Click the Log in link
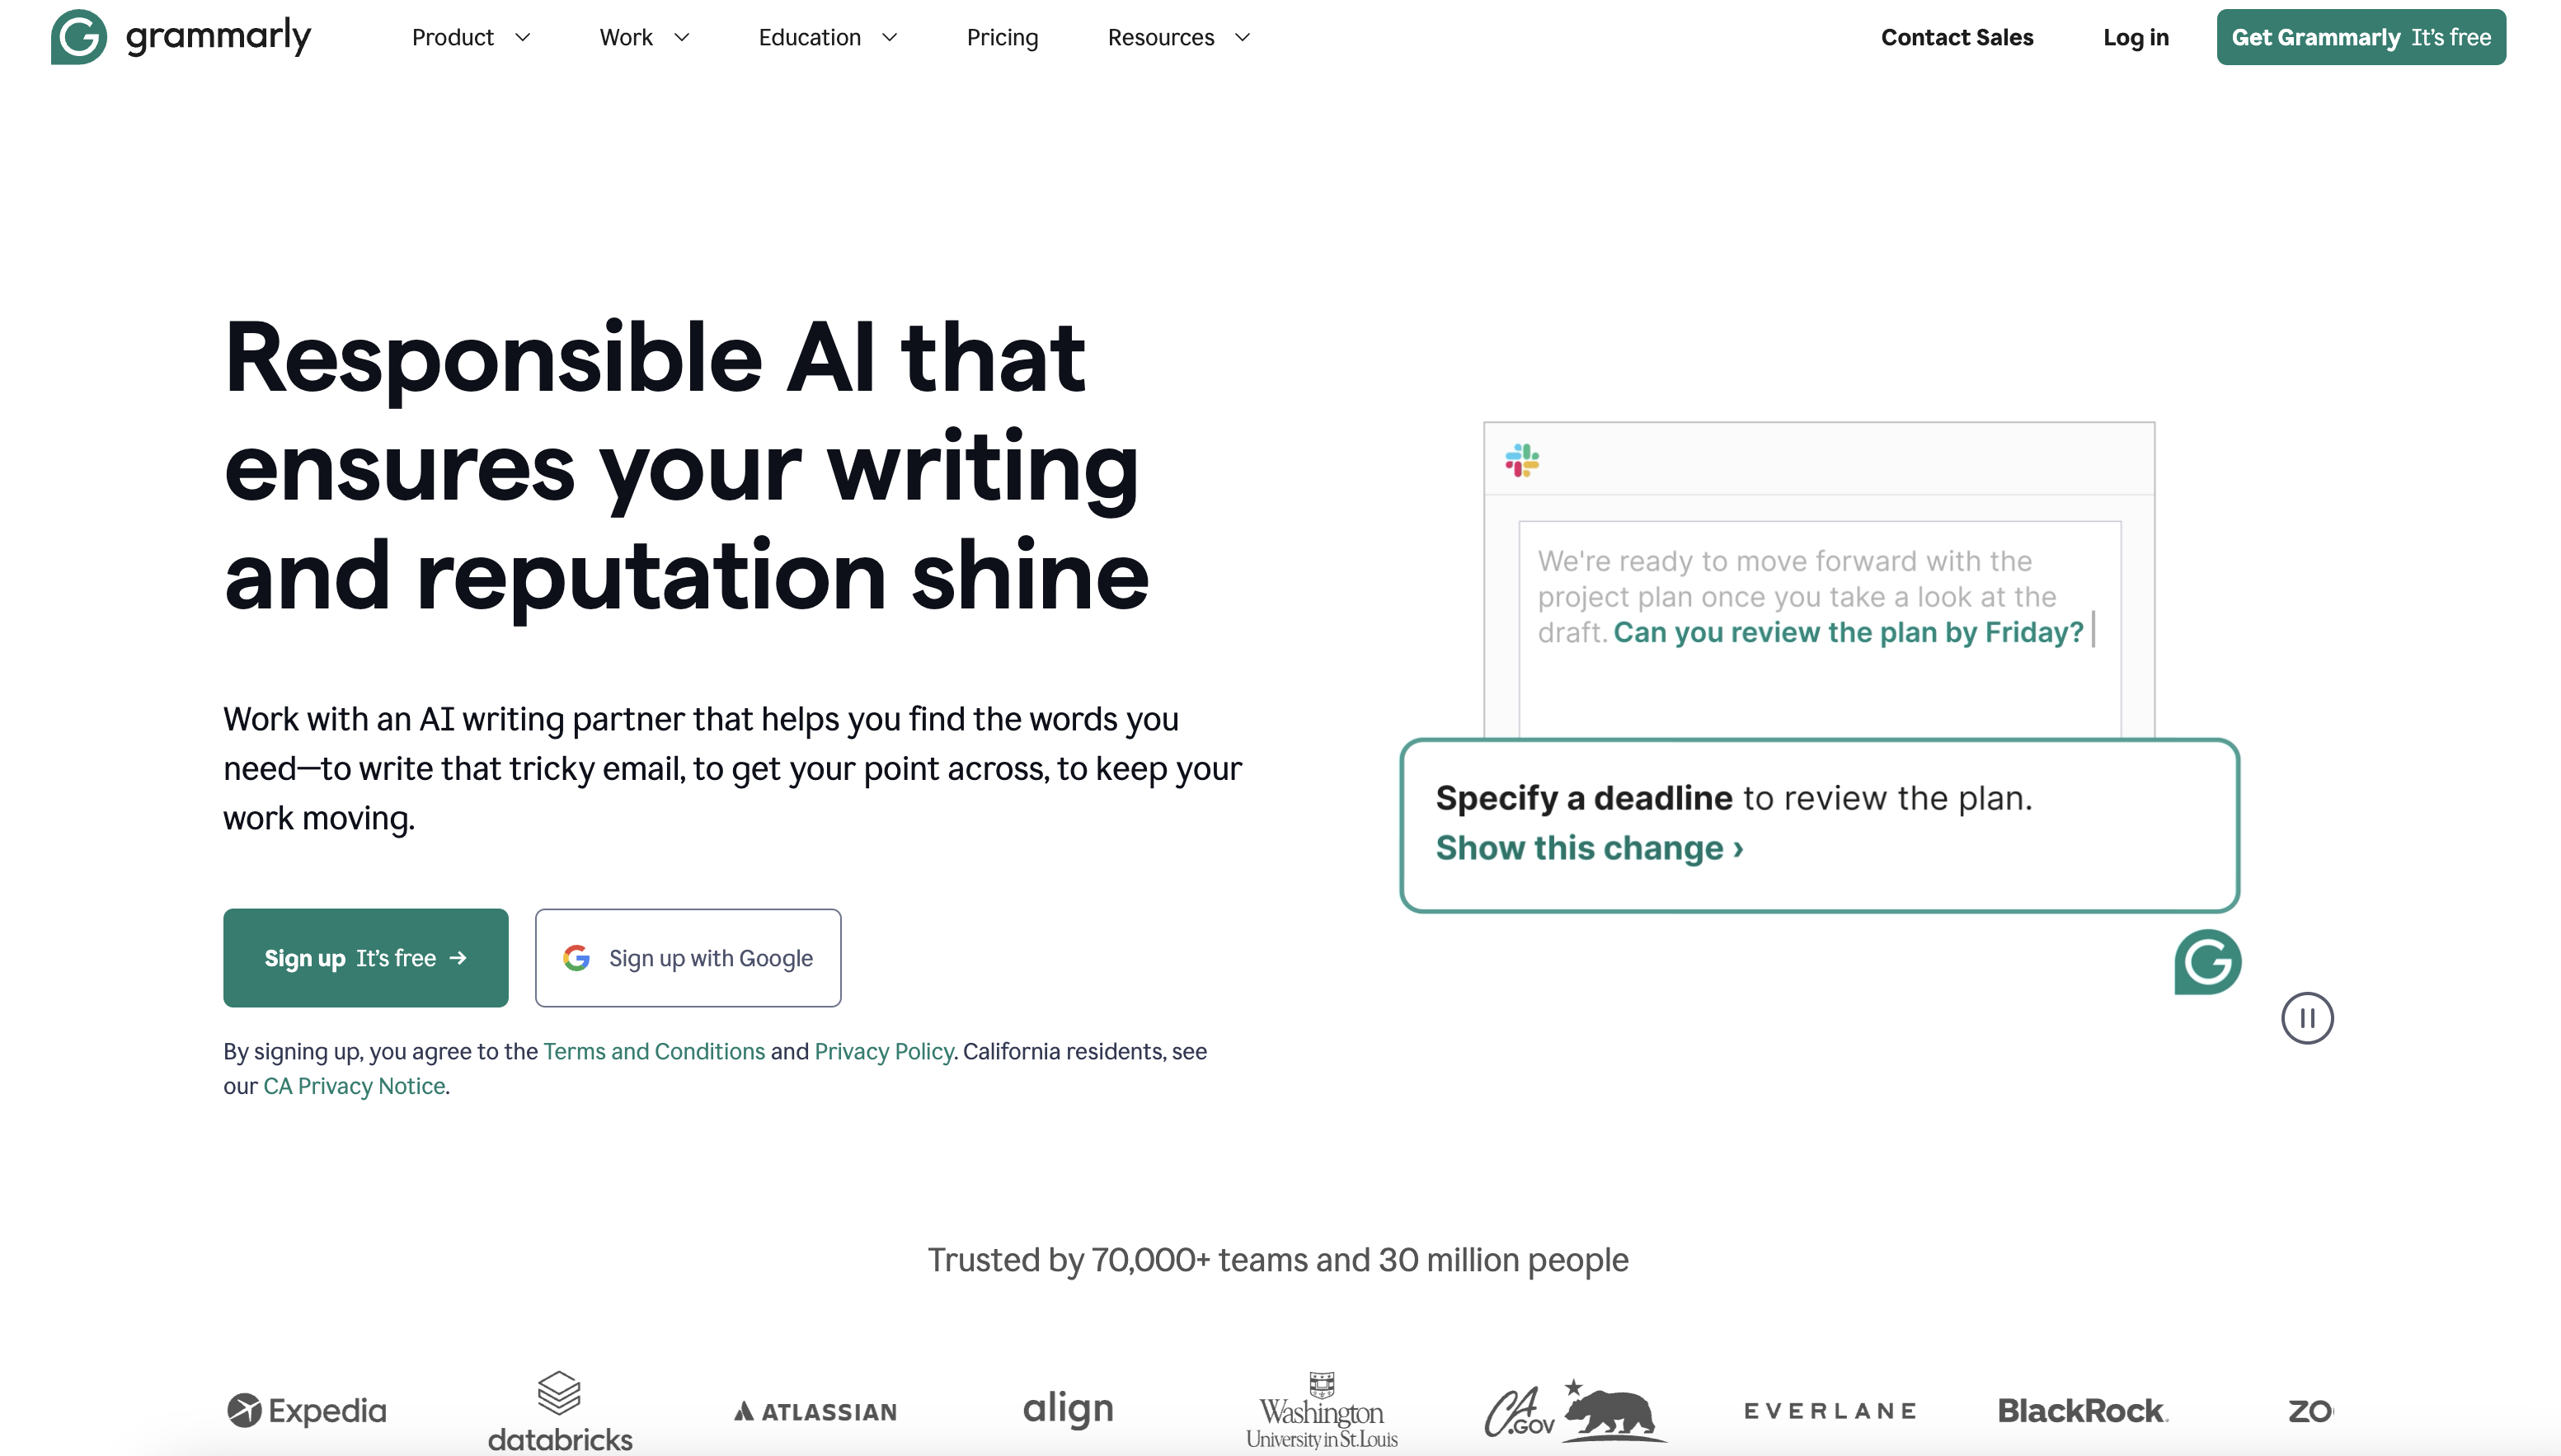 2136,37
